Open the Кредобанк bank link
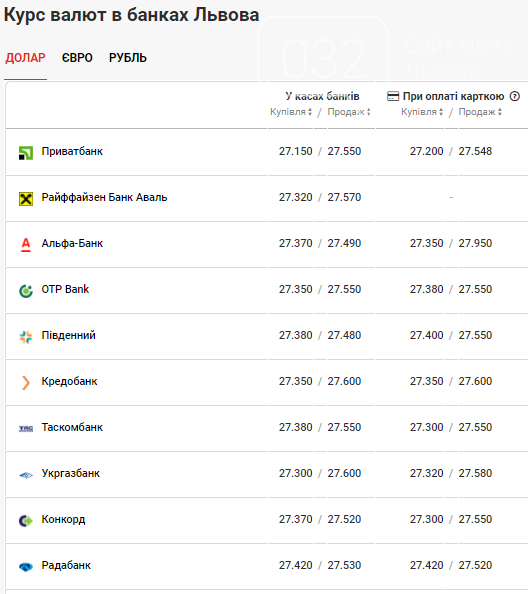Screen dimensions: 528x594 pos(69,381)
